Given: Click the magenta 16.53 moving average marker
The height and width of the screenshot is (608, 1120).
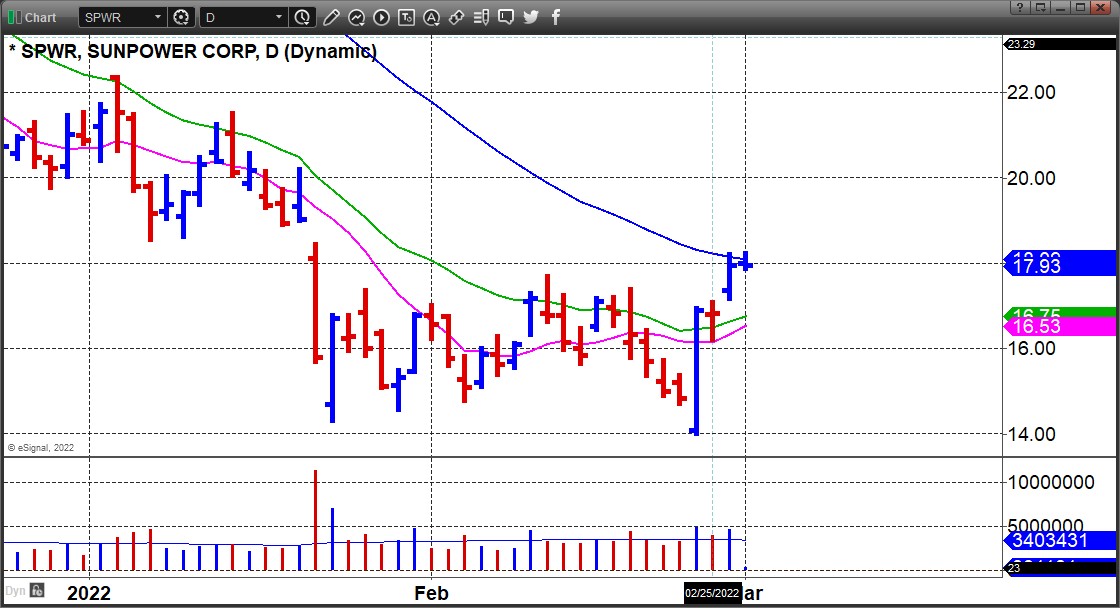Looking at the screenshot, I should [1060, 327].
